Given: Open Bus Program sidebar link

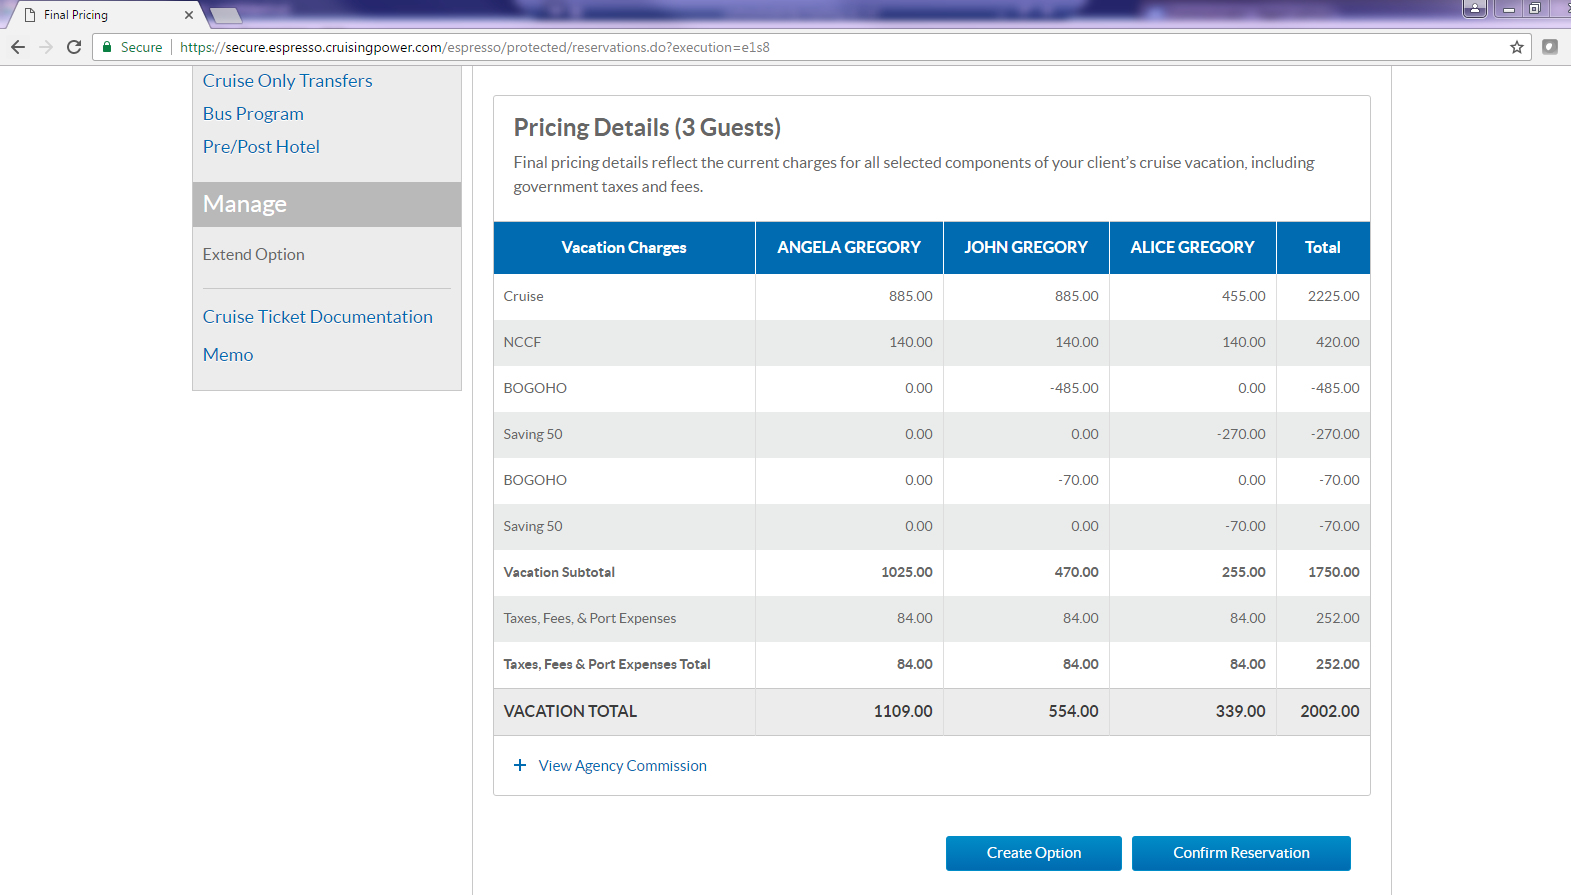Looking at the screenshot, I should [x=253, y=114].
